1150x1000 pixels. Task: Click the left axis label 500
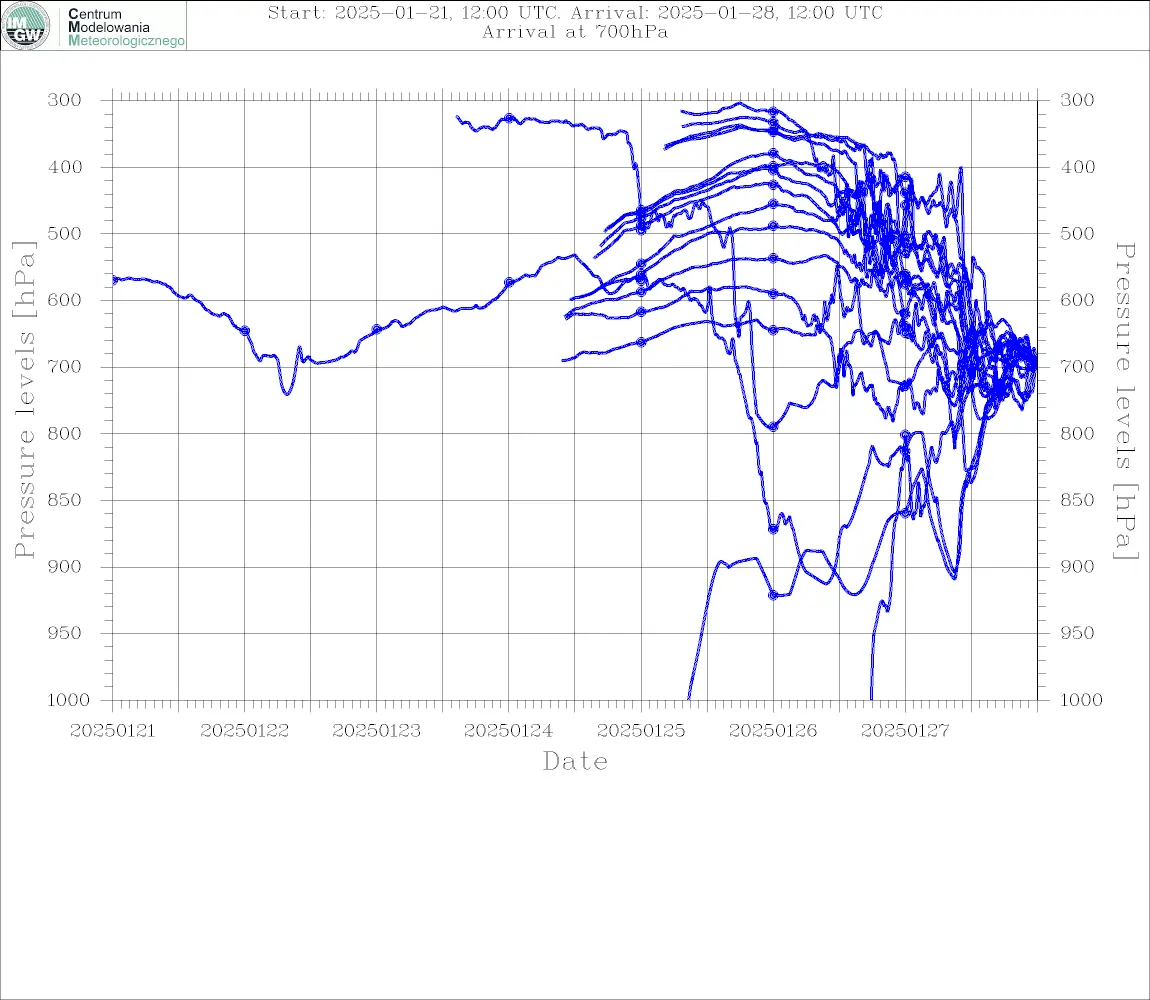tap(65, 233)
